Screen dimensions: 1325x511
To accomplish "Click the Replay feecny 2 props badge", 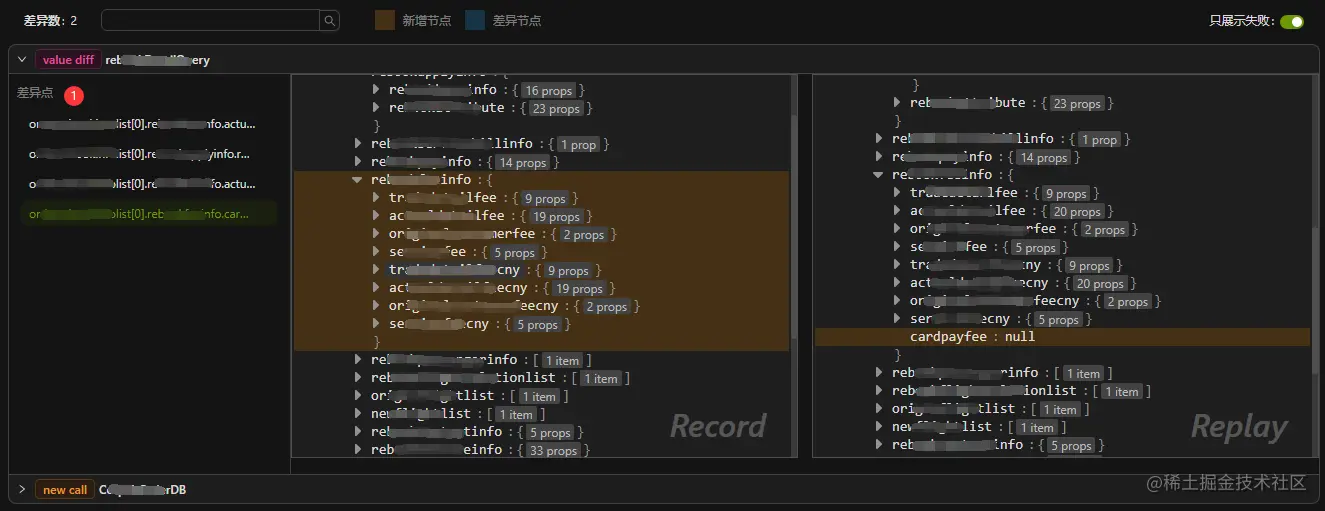I will coord(1126,301).
